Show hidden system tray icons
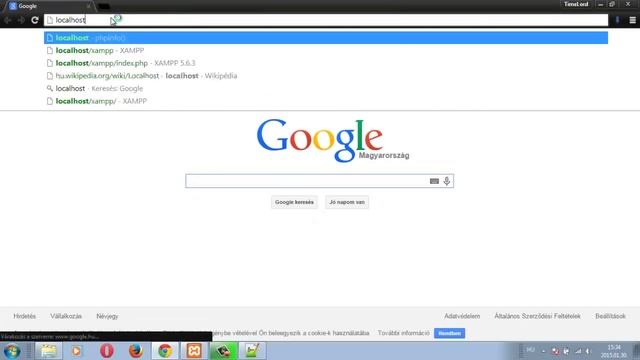The height and width of the screenshot is (360, 640). (543, 351)
